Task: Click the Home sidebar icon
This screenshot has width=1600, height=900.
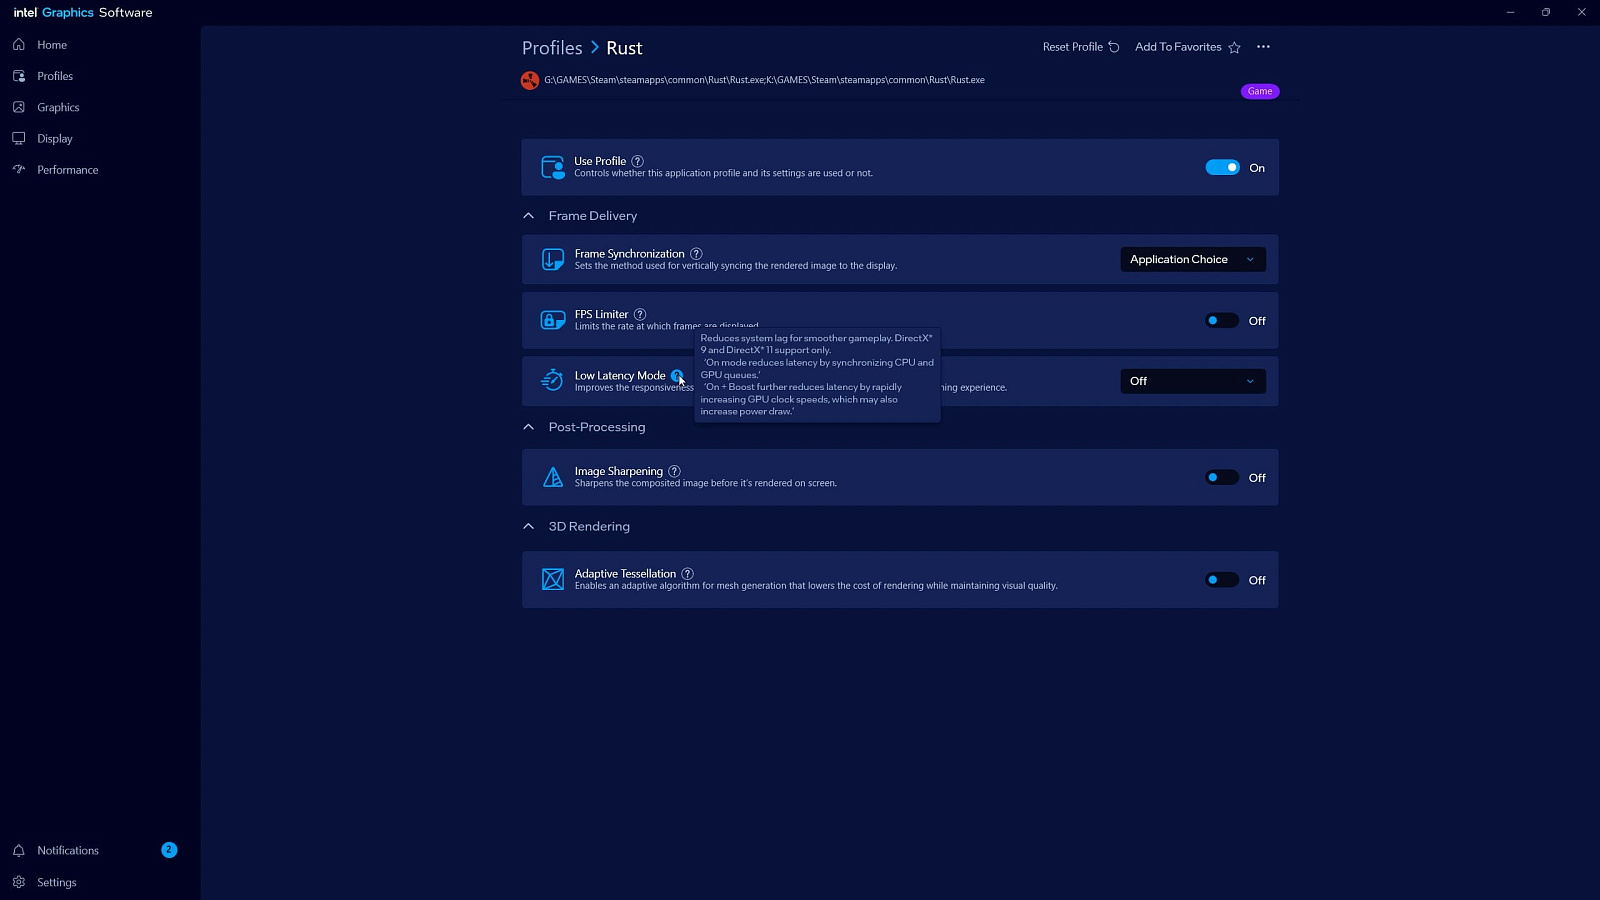Action: coord(19,45)
